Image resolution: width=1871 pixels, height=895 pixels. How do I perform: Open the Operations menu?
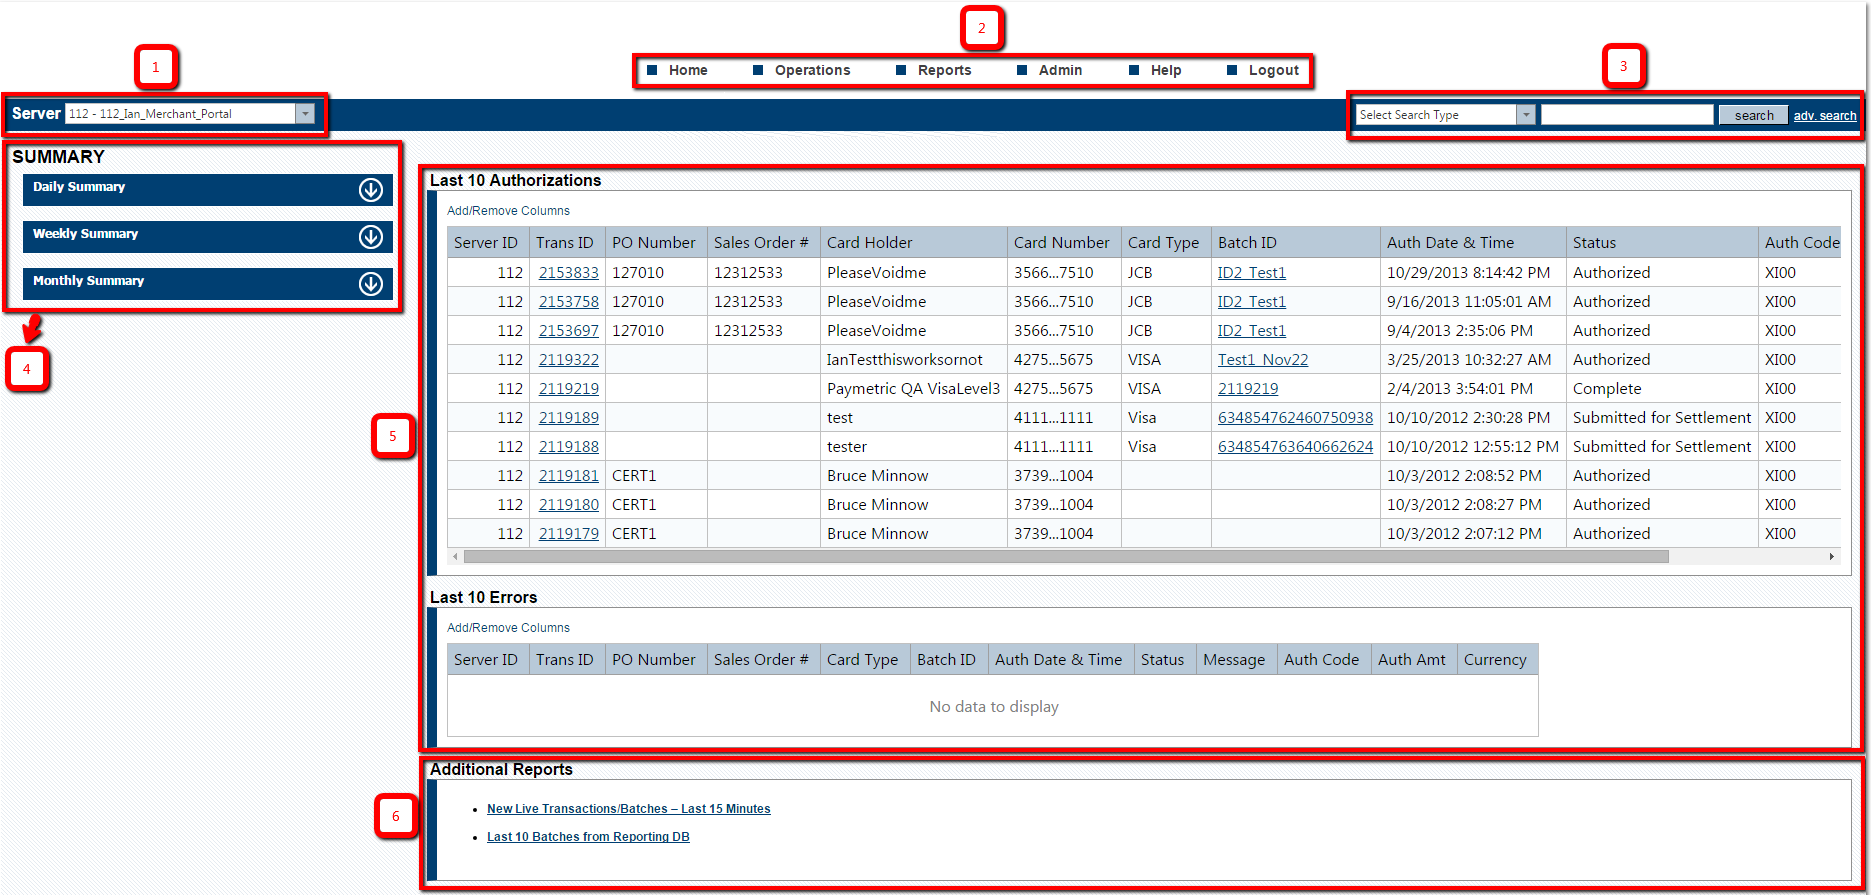[811, 70]
